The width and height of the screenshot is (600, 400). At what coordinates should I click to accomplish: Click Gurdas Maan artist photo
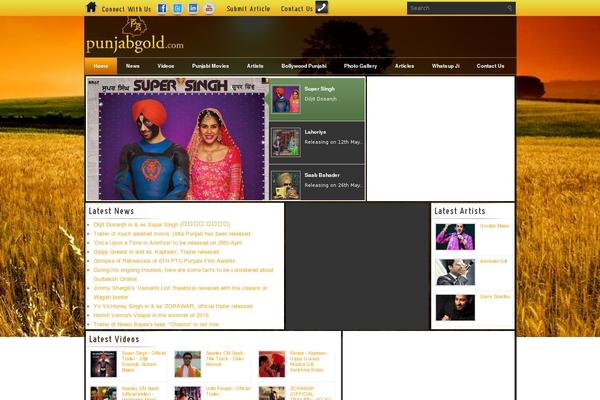[x=455, y=237]
